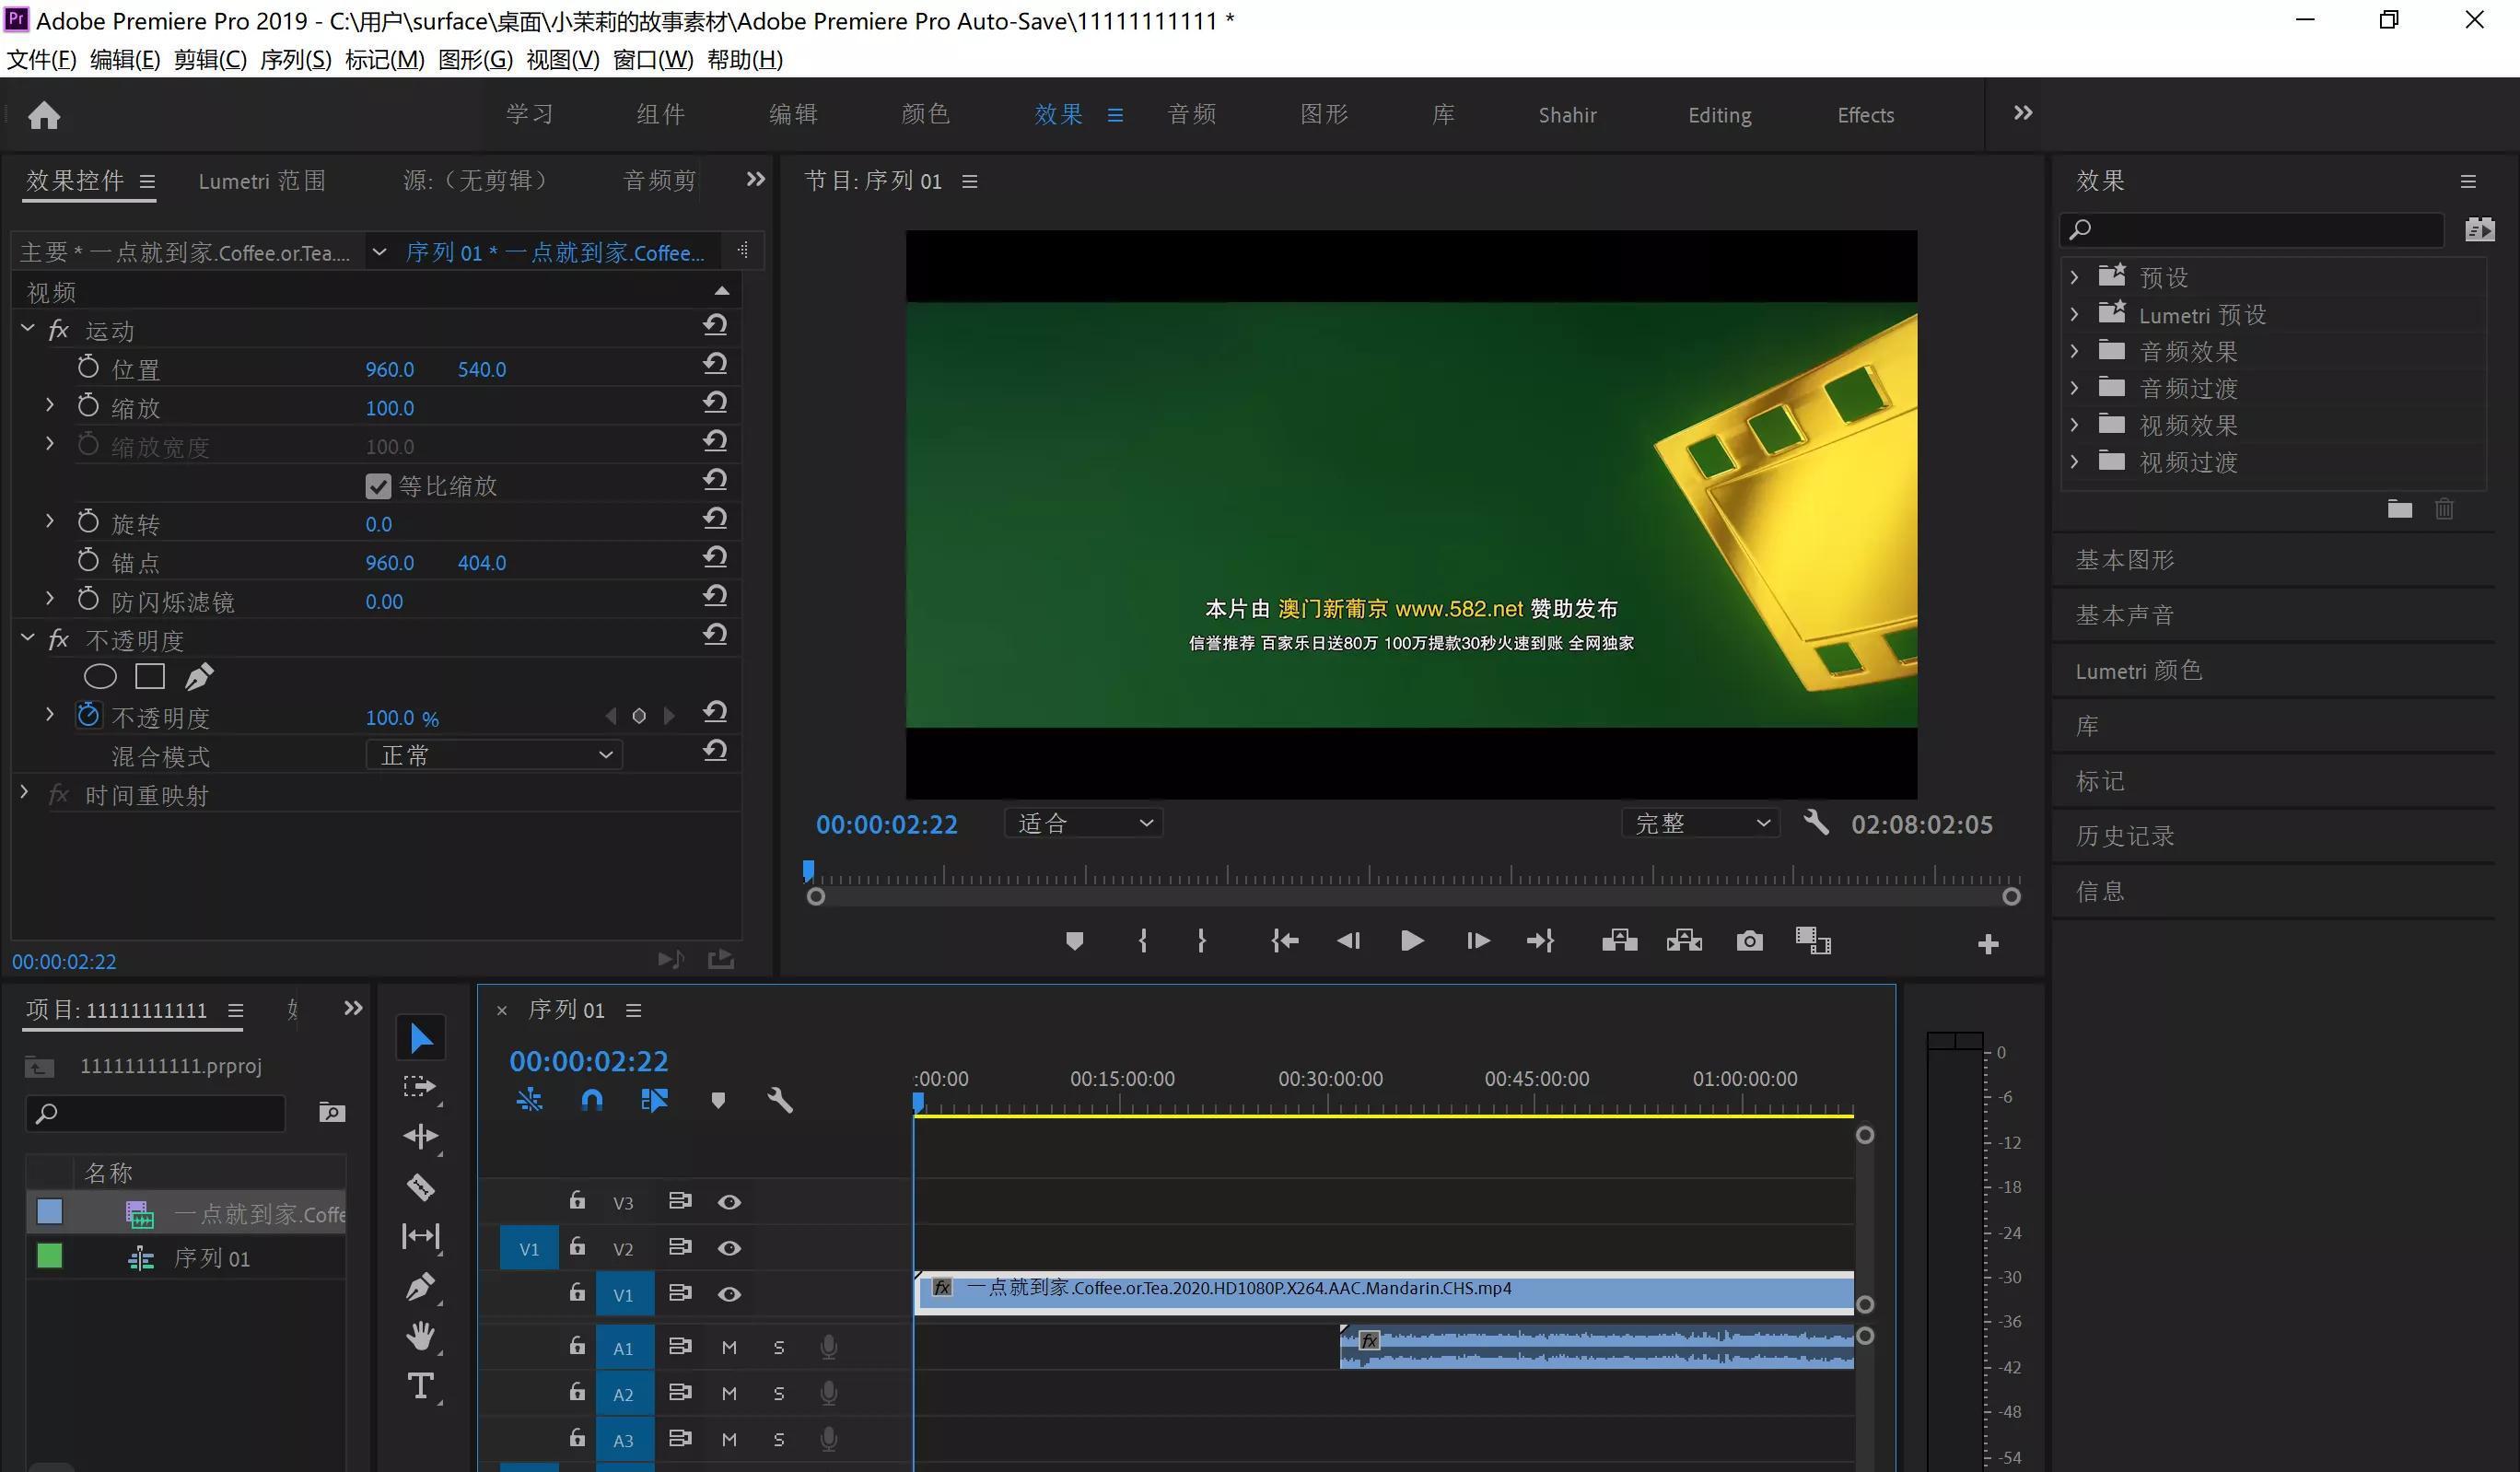Toggle Snap in timeline
Image resolution: width=2520 pixels, height=1472 pixels.
click(x=592, y=1101)
